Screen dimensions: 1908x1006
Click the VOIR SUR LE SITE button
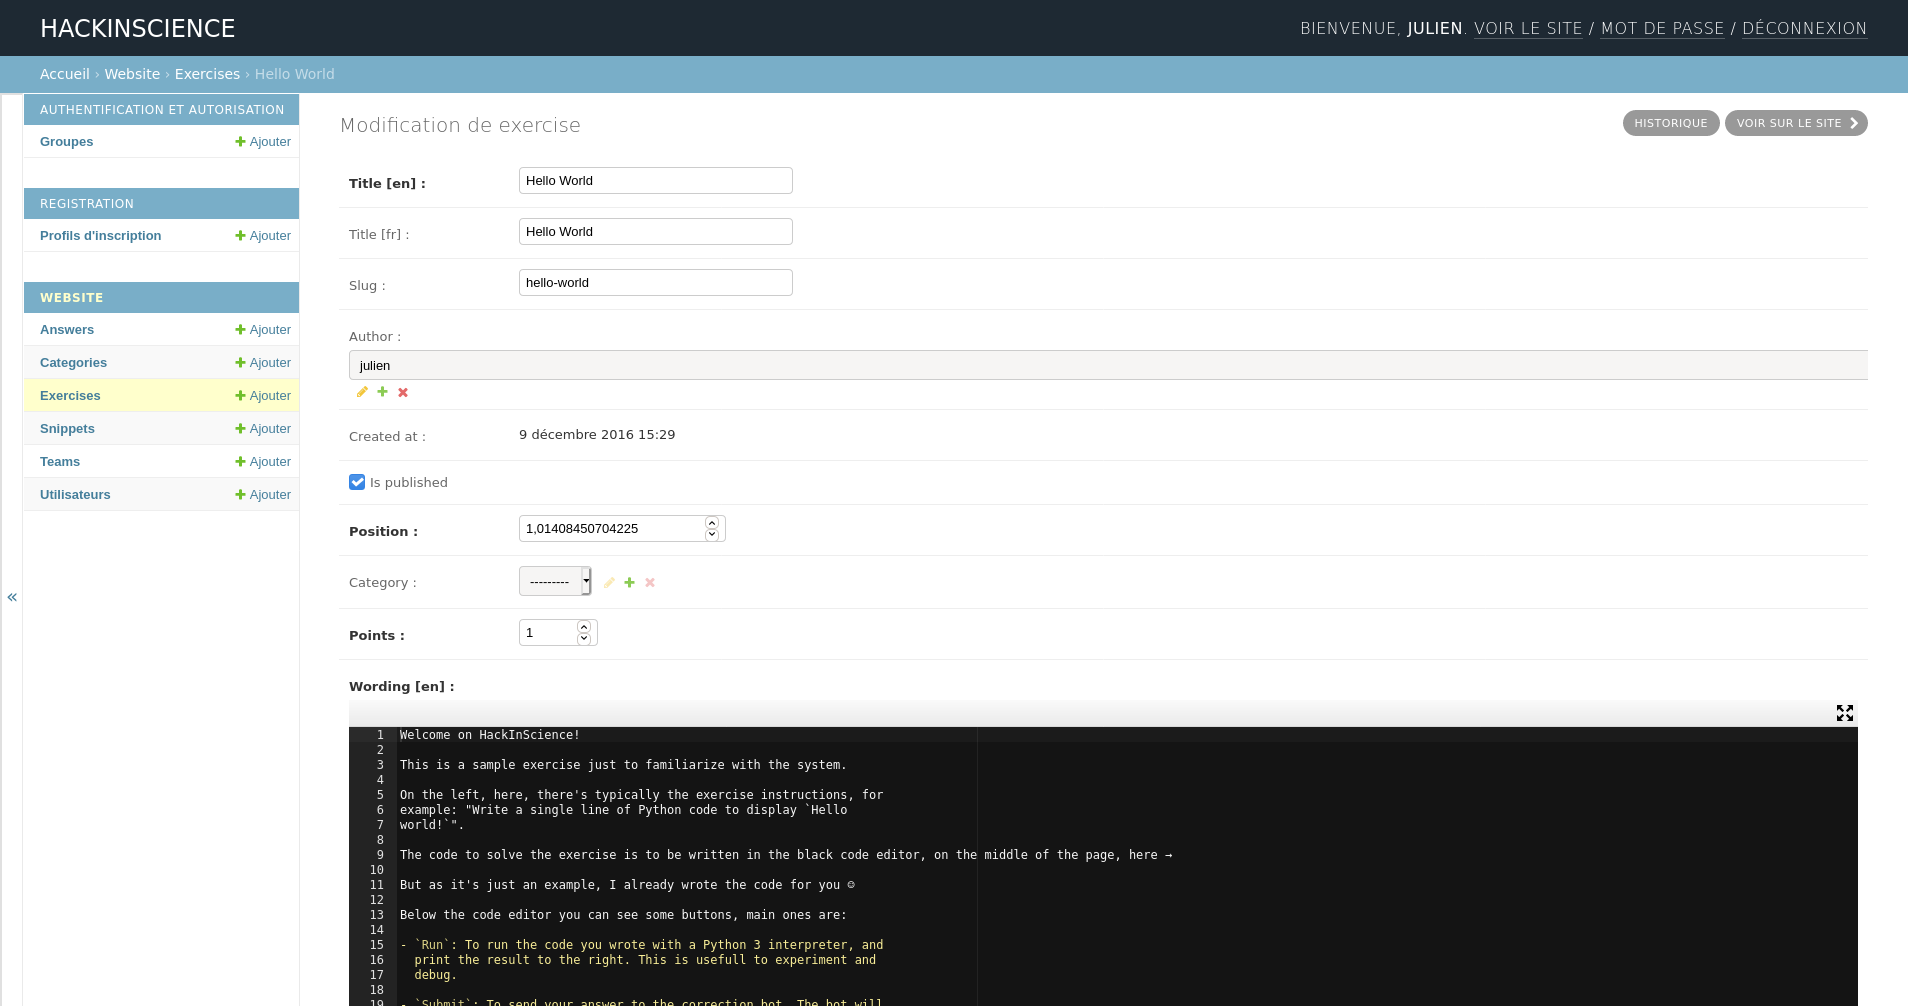tap(1796, 123)
